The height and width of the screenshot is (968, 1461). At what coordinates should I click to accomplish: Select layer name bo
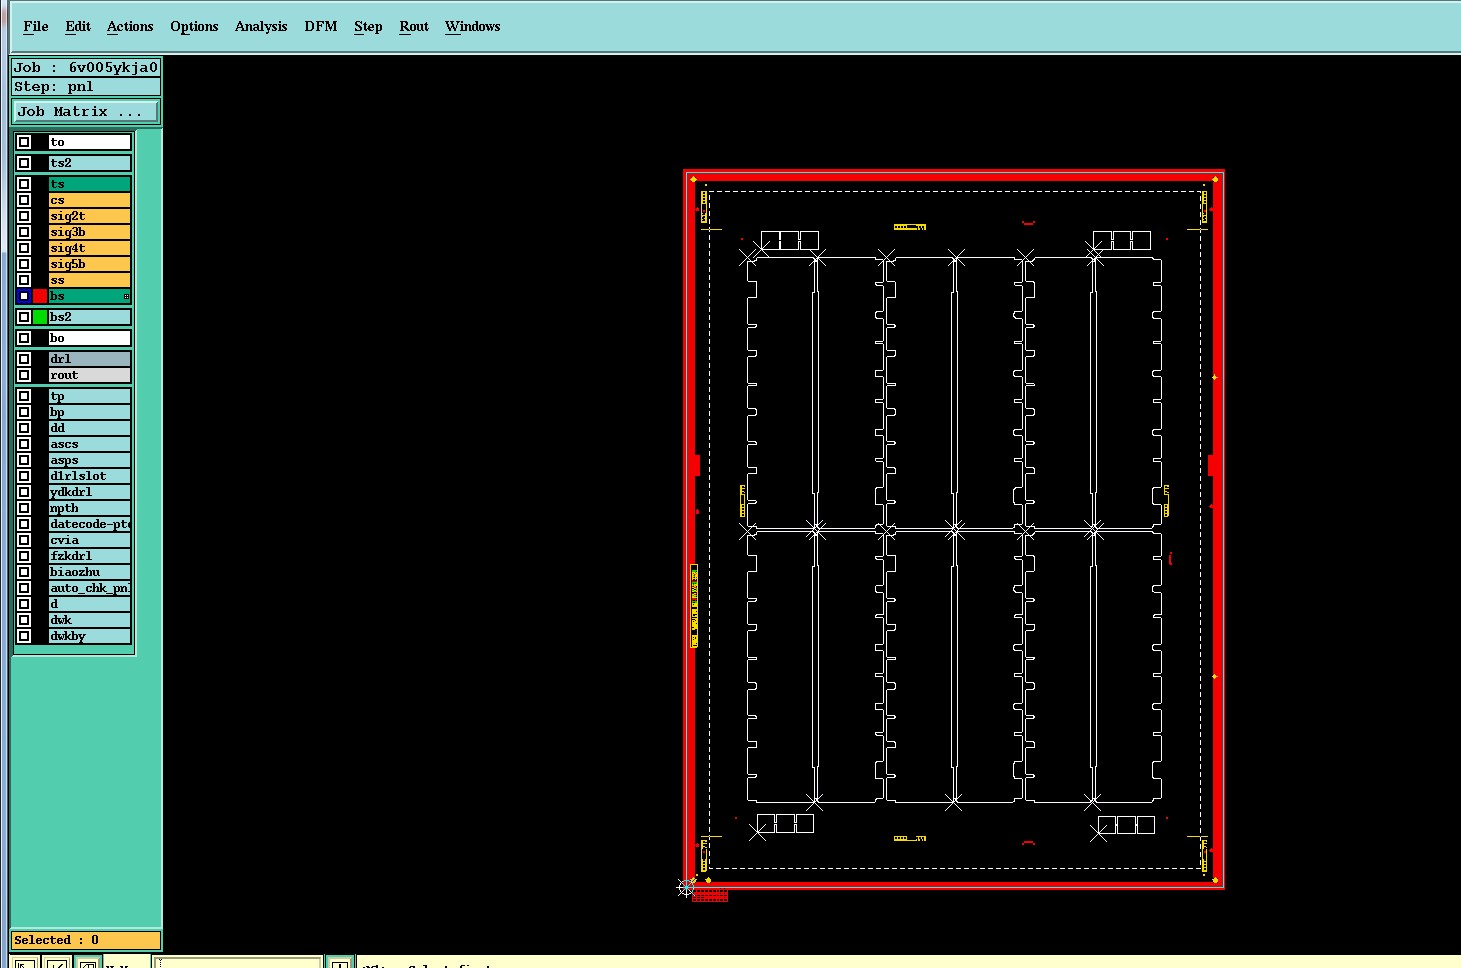pos(89,338)
